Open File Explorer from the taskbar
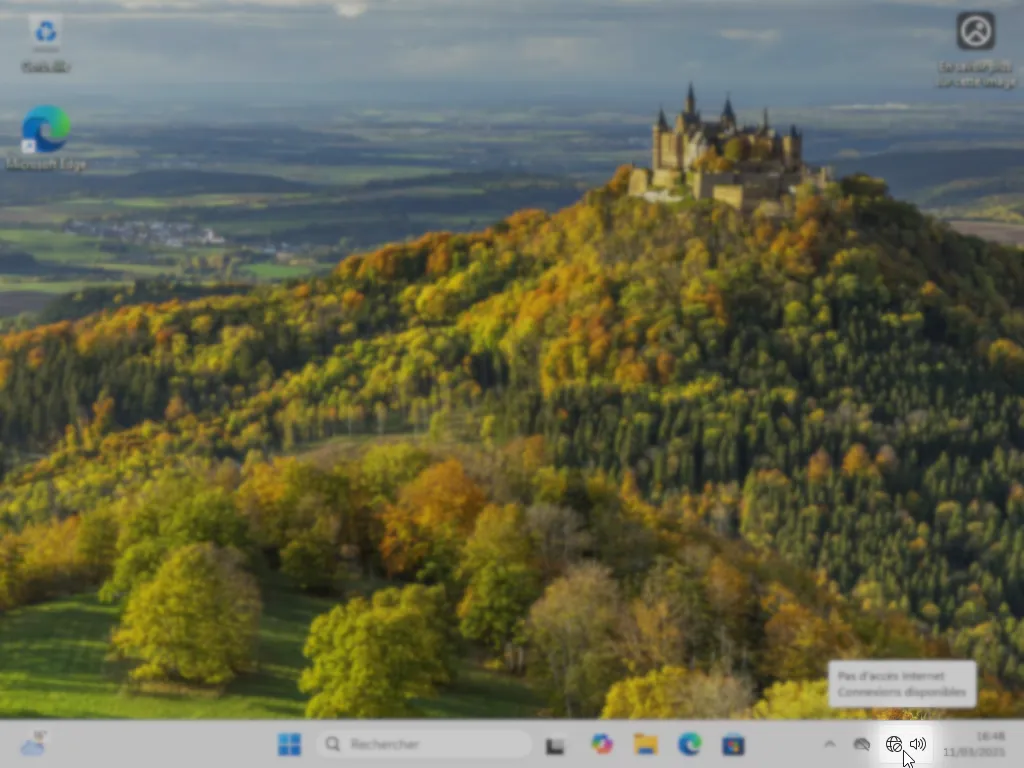Screen dimensions: 1024x768 tap(646, 744)
